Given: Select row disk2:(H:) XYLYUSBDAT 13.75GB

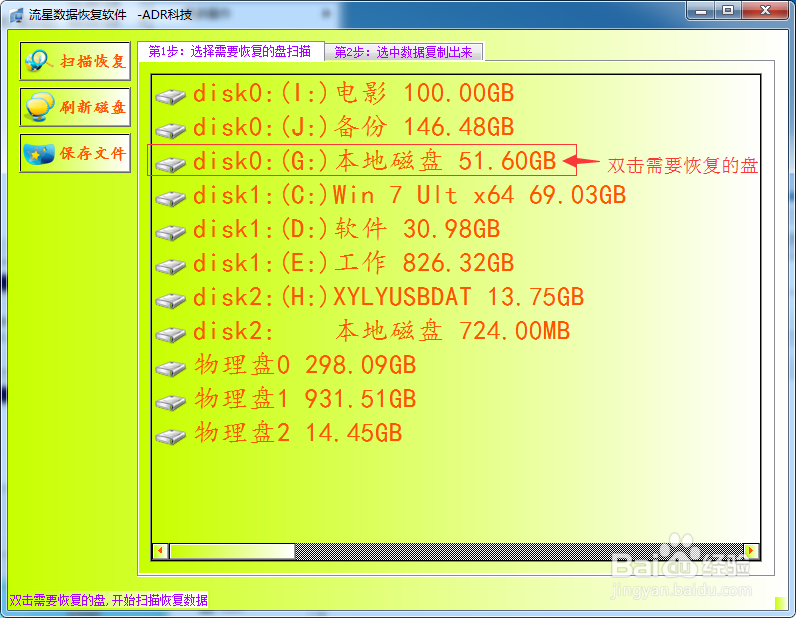Looking at the screenshot, I should tap(370, 298).
